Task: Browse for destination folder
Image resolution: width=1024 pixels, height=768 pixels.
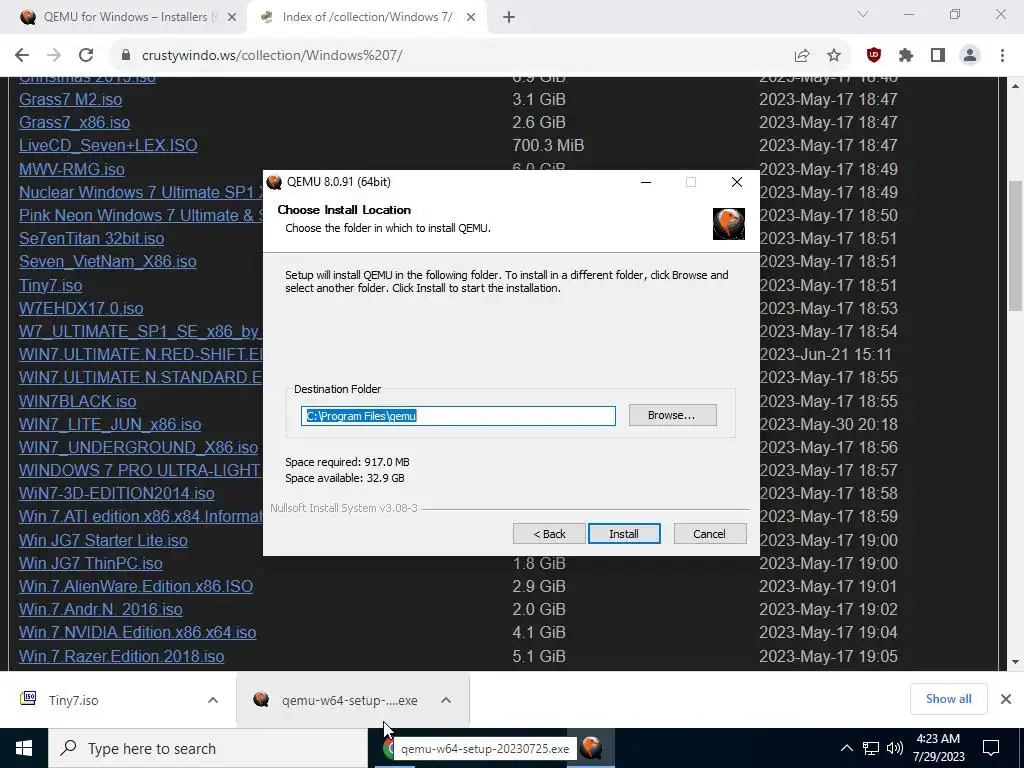Action: click(673, 415)
